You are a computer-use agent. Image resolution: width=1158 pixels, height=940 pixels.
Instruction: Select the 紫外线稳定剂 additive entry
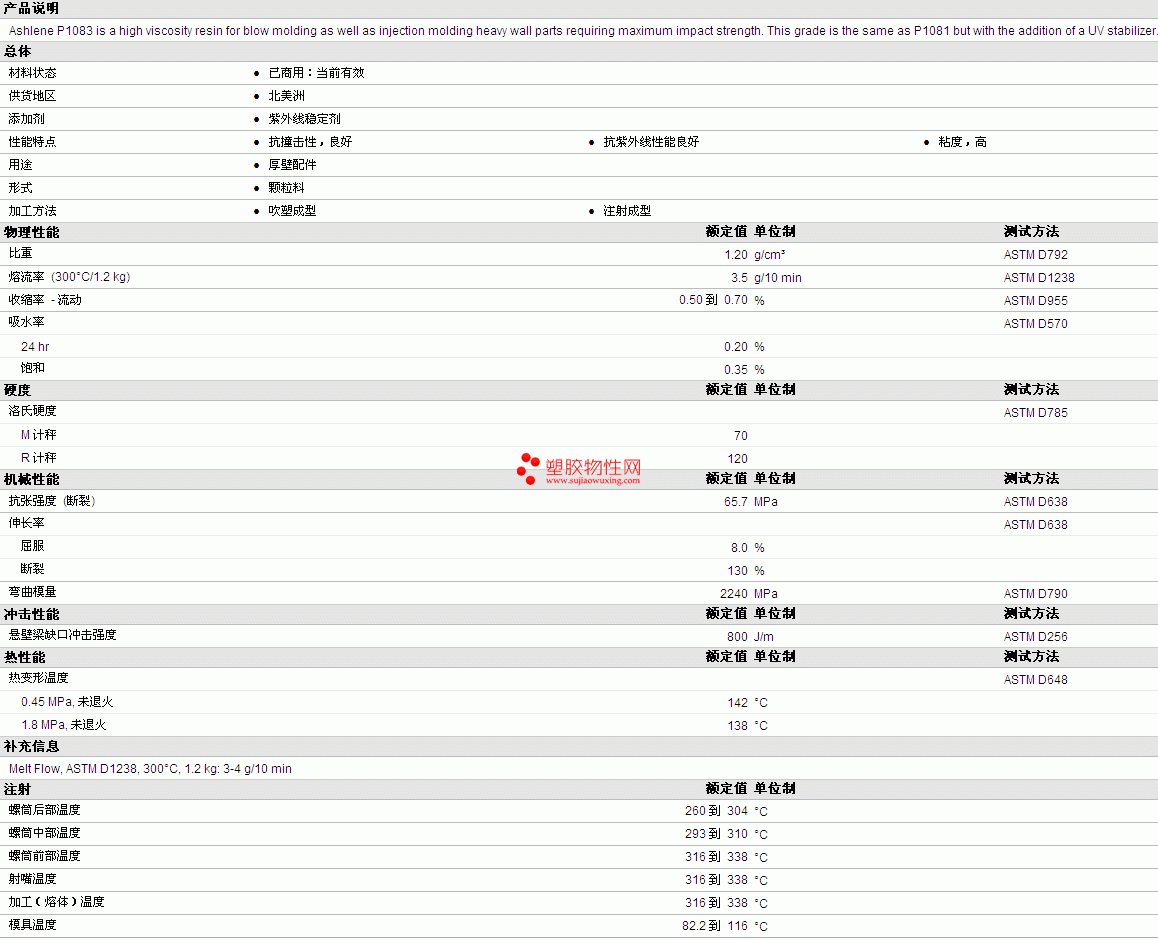pyautogui.click(x=304, y=118)
